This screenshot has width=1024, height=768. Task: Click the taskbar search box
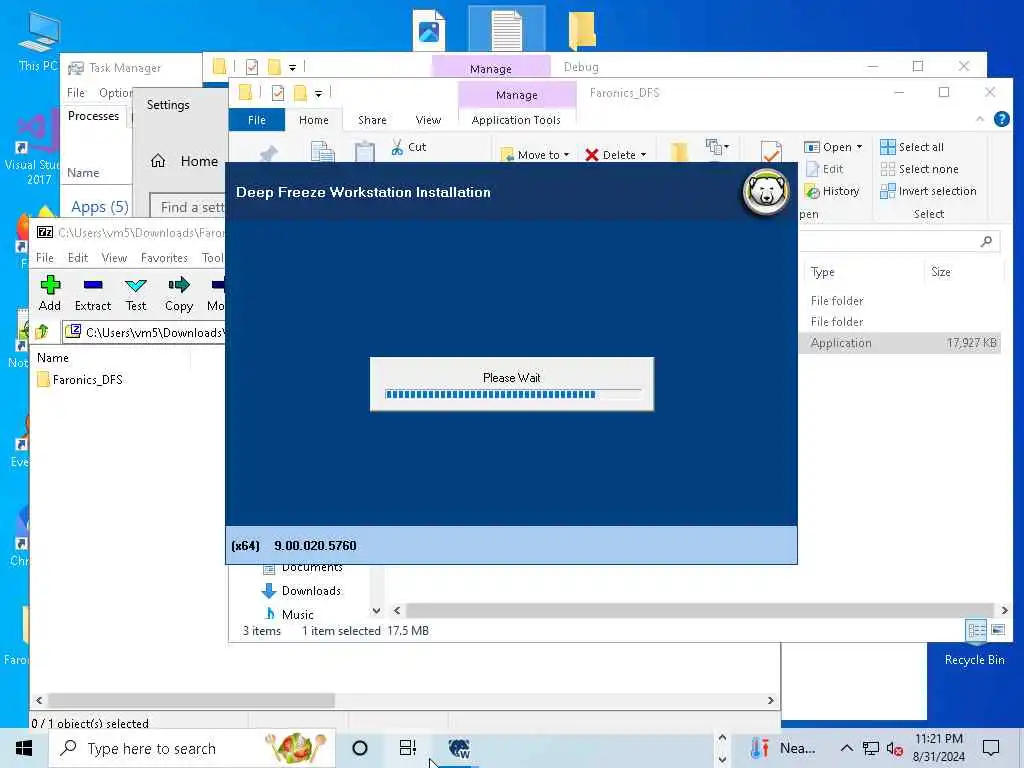tap(192, 748)
